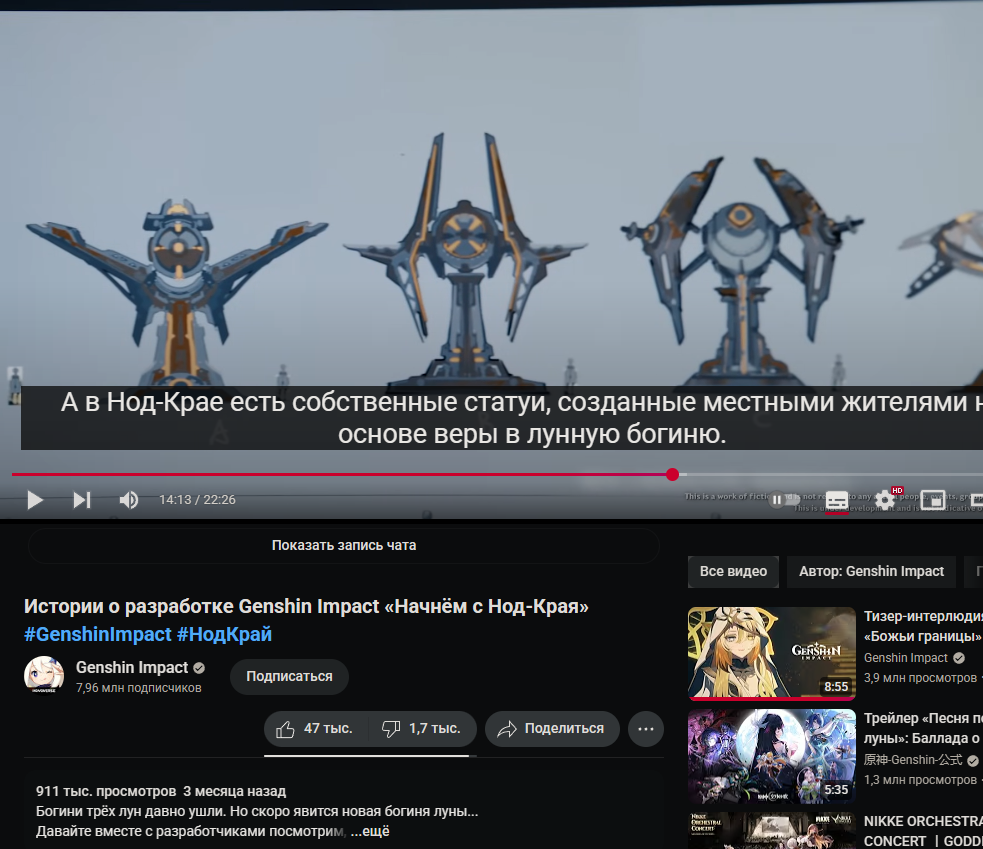Open the NIKKE ORCHESTRA CONCERT title
This screenshot has height=849, width=983.
click(x=923, y=831)
